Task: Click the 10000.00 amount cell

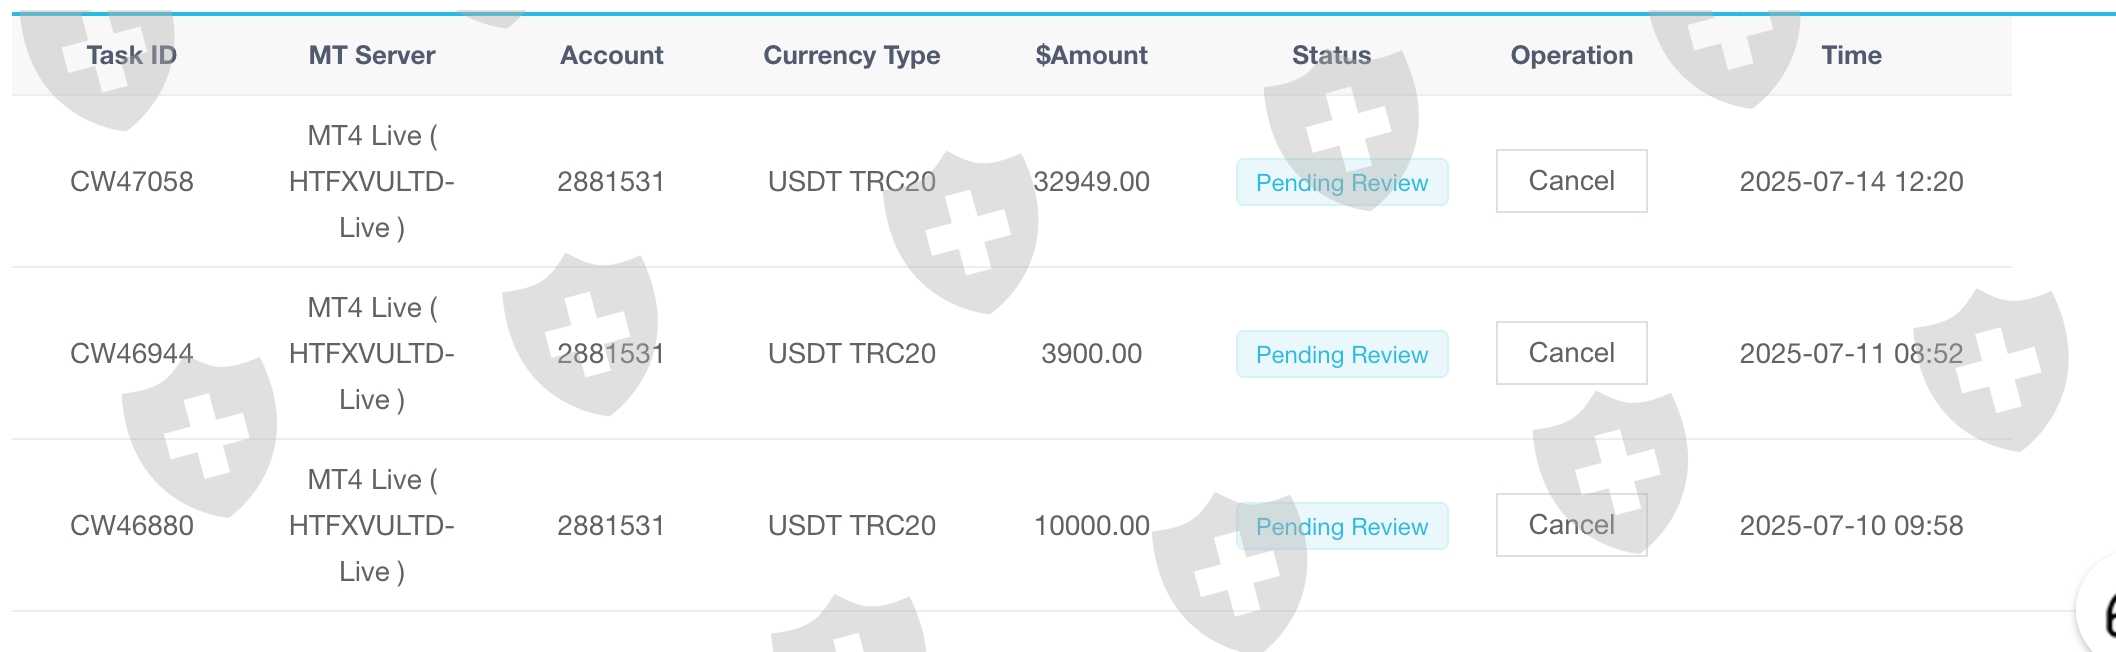Action: coord(1091,525)
